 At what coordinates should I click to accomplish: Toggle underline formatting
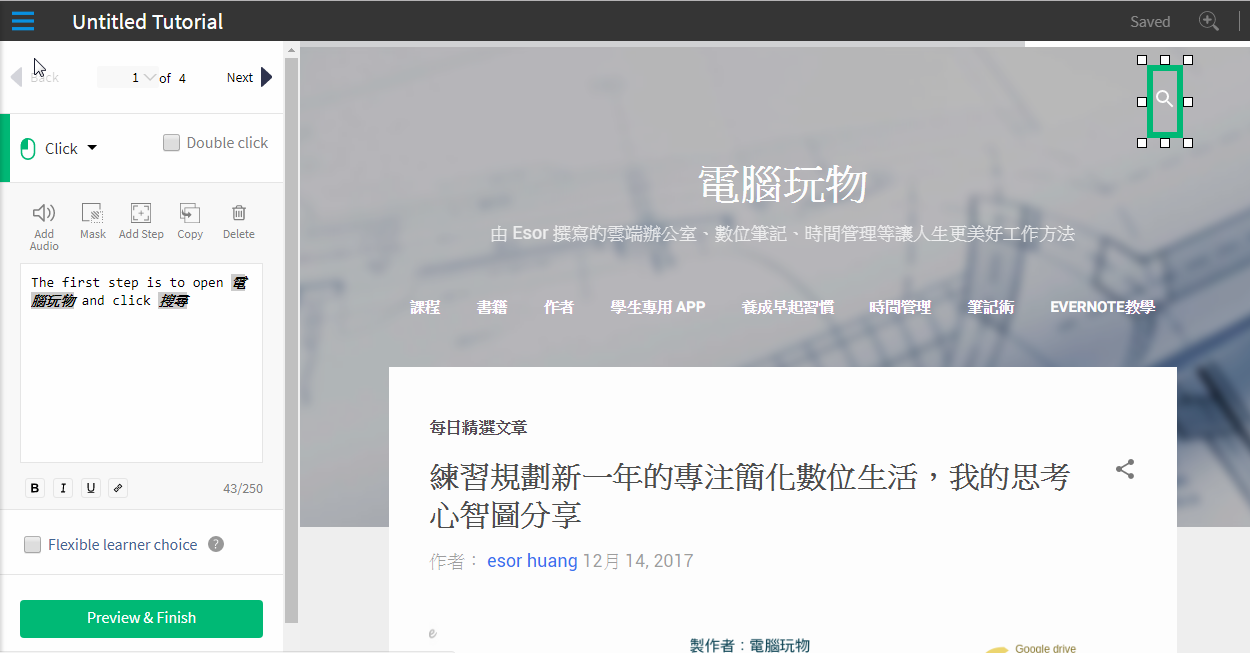(91, 488)
